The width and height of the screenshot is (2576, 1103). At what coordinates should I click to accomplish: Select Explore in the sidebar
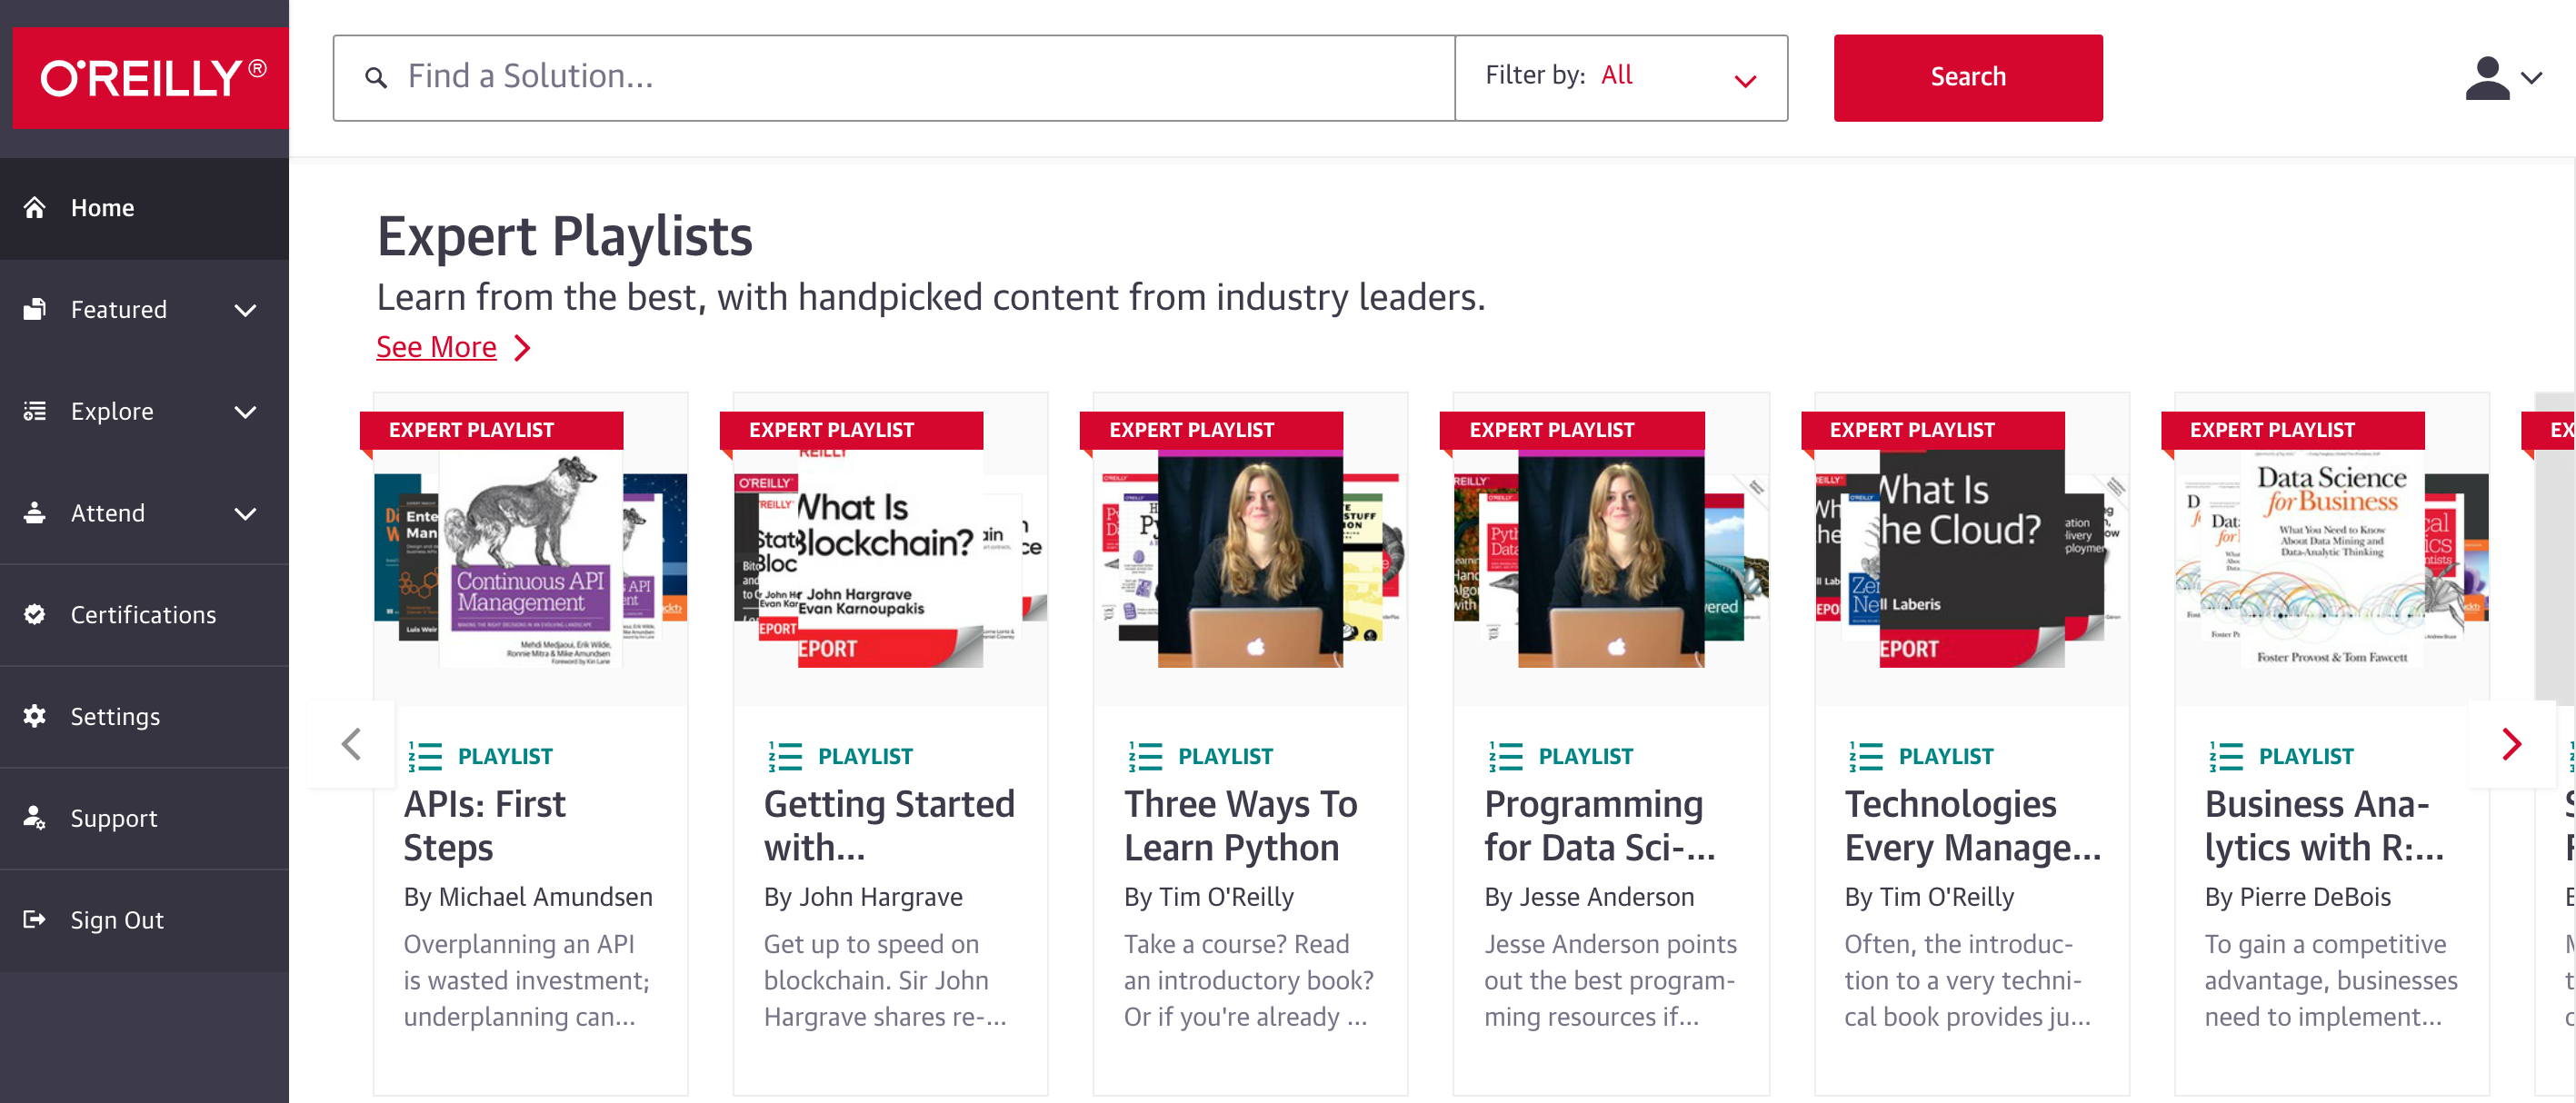[x=145, y=412]
